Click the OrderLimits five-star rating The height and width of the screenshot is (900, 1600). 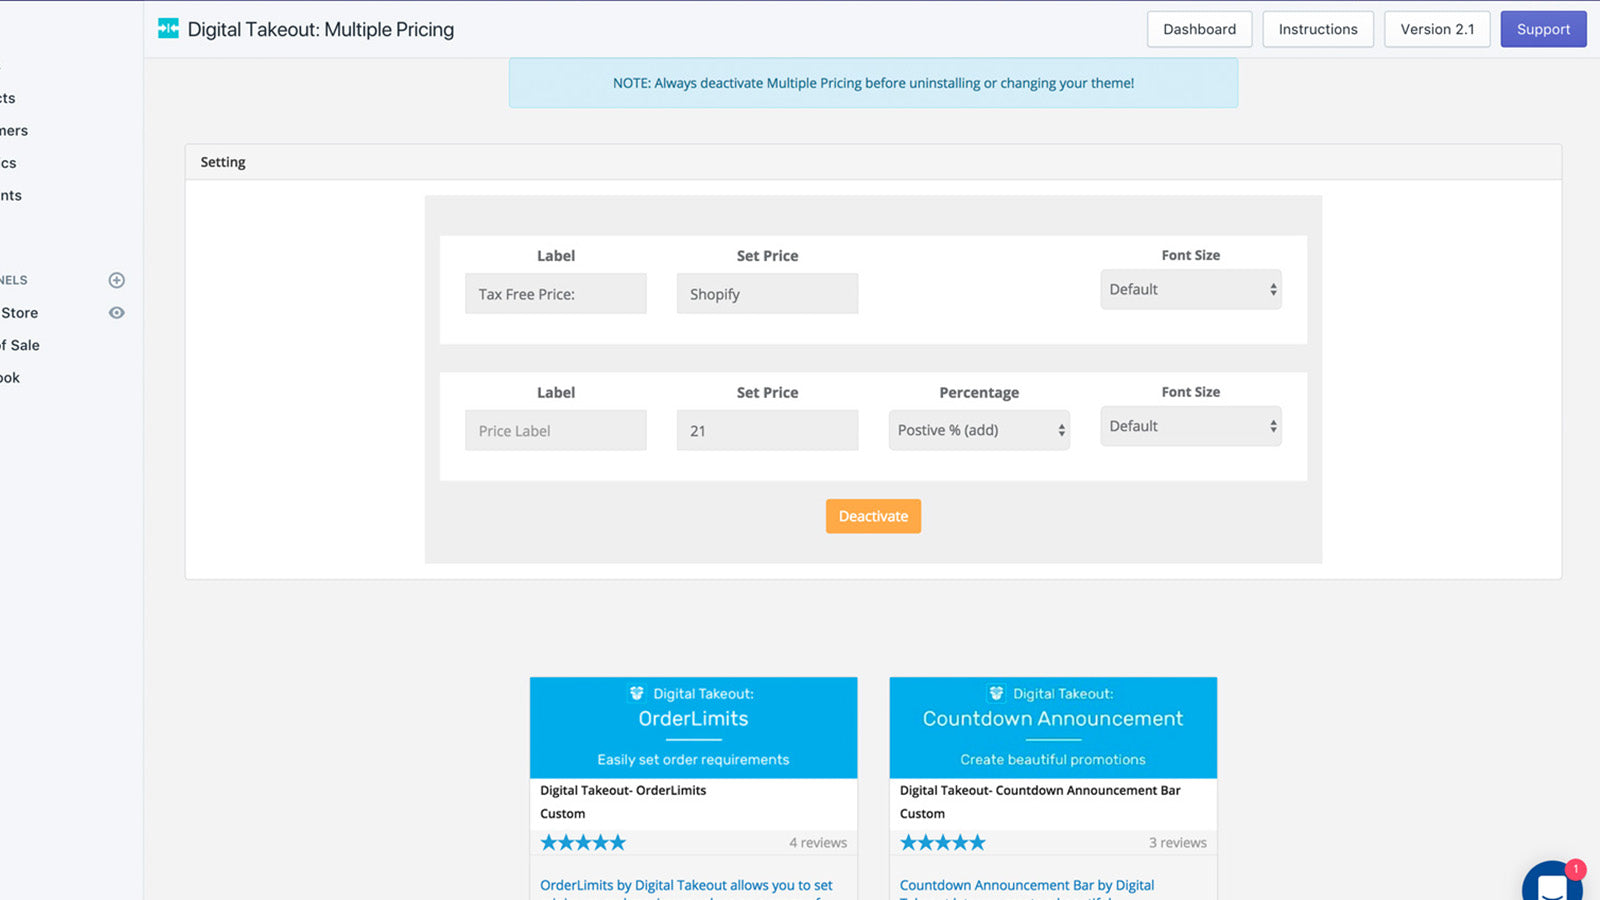pyautogui.click(x=583, y=843)
